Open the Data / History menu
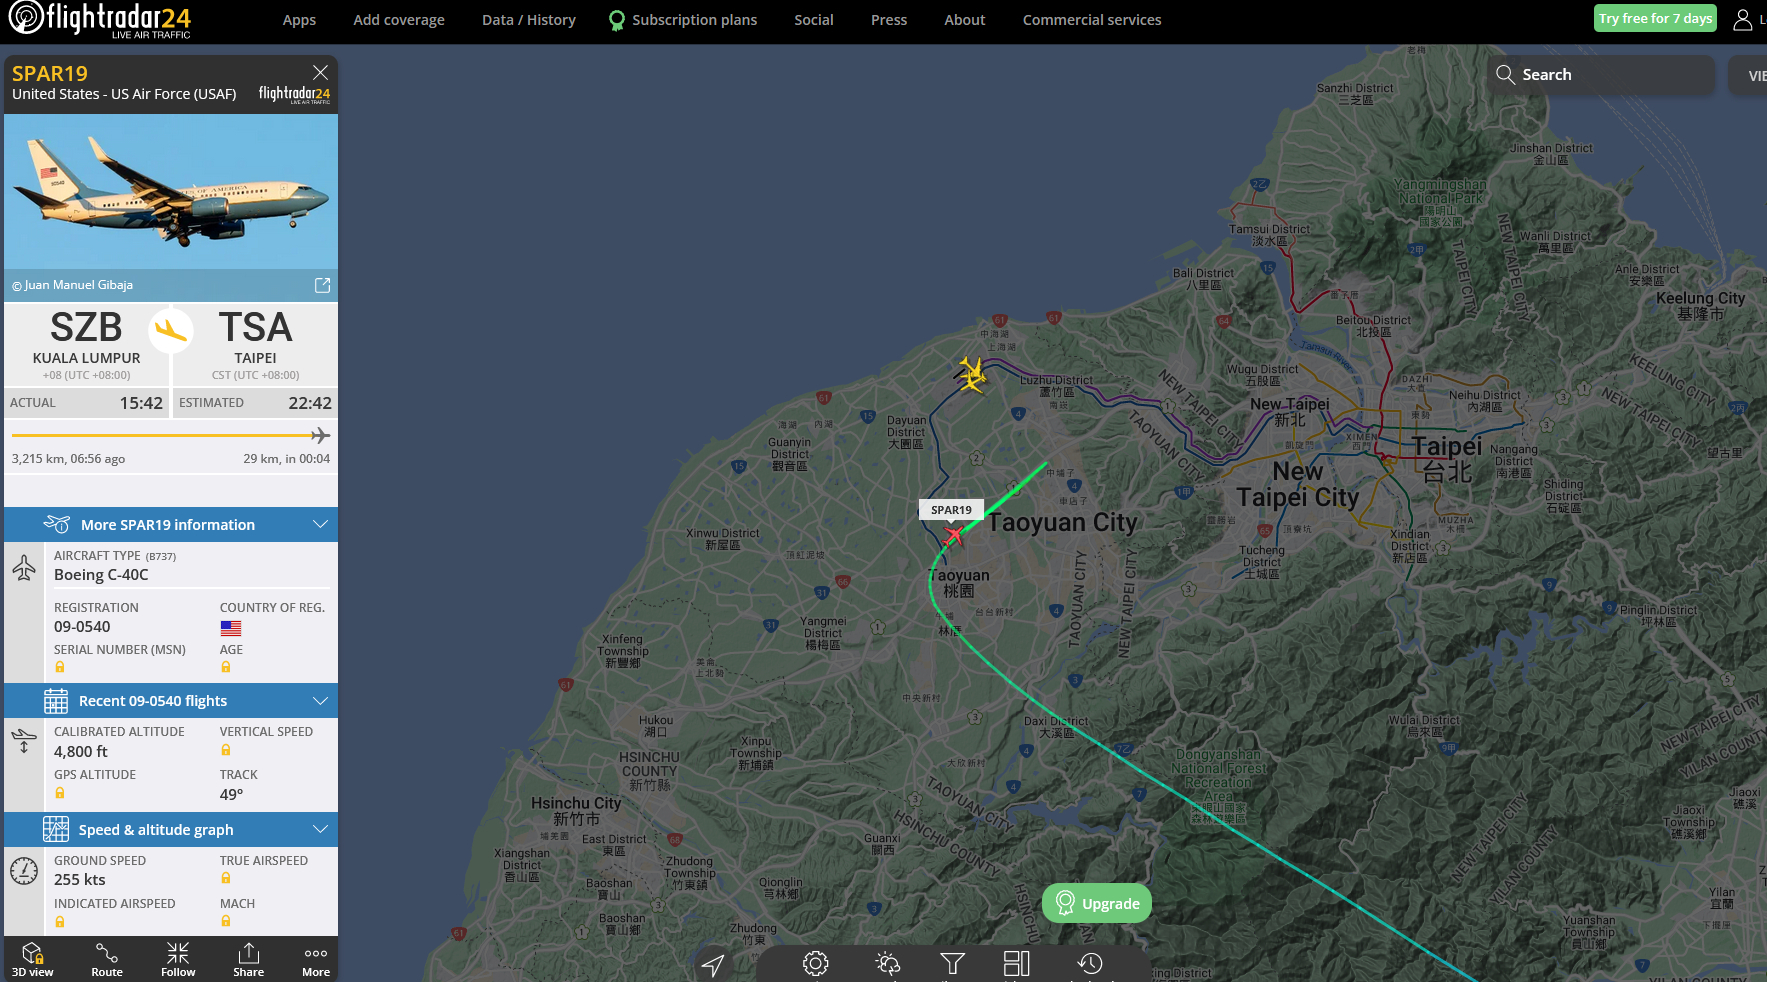Screen dimensions: 1767x982 tap(529, 20)
